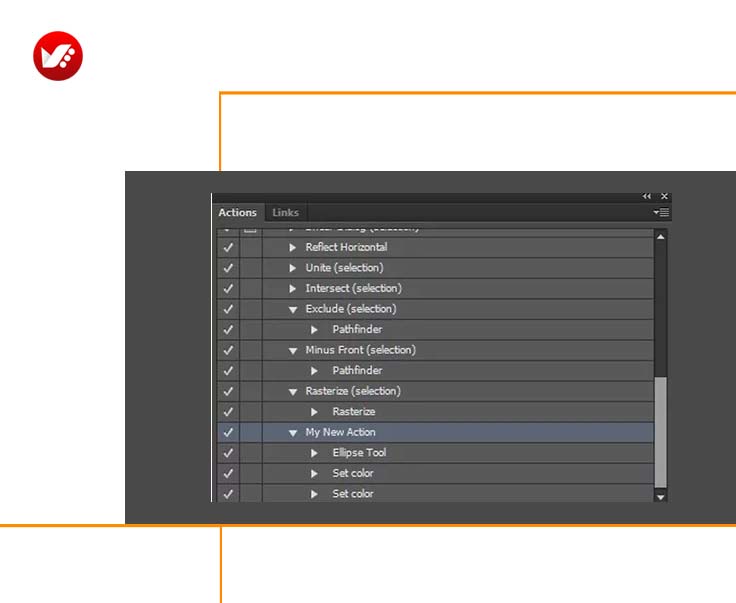736x603 pixels.
Task: Expand Pathfinder step under Minus Front
Action: (x=314, y=371)
